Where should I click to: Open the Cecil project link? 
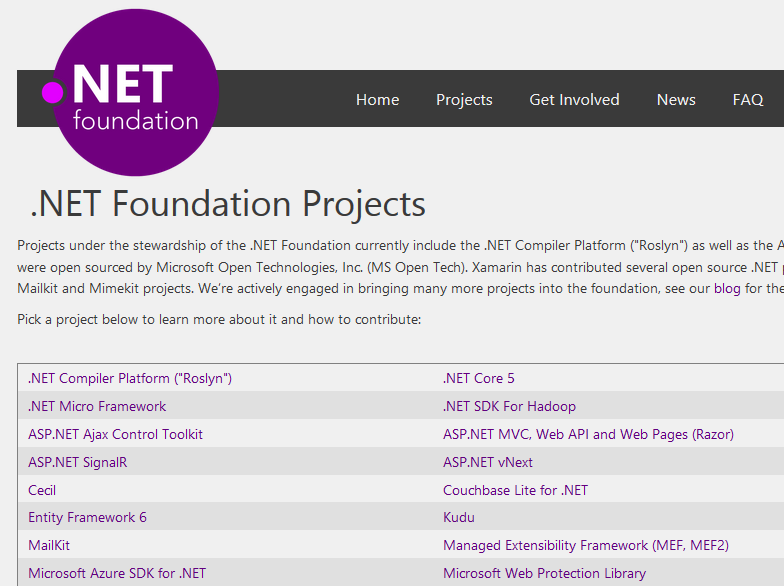tap(42, 490)
